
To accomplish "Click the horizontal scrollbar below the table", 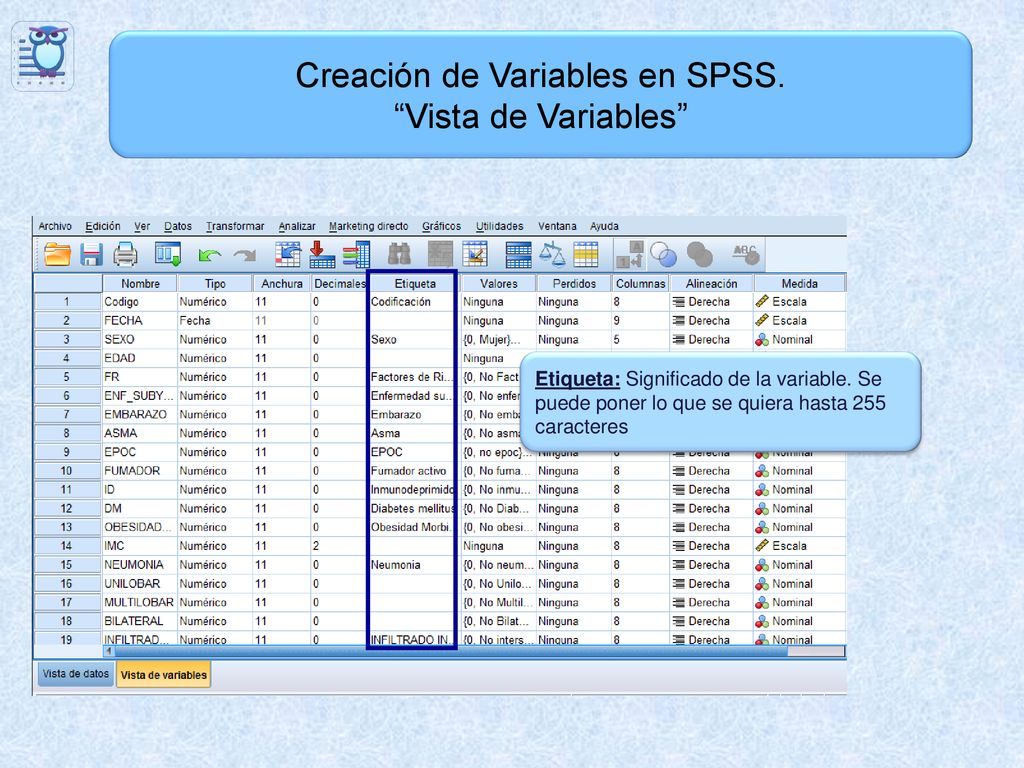I will coord(451,651).
